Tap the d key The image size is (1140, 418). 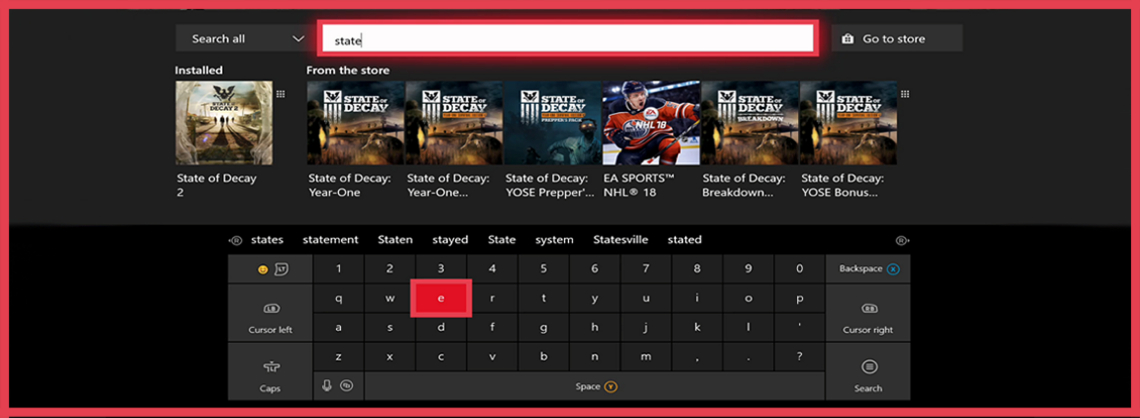point(441,327)
